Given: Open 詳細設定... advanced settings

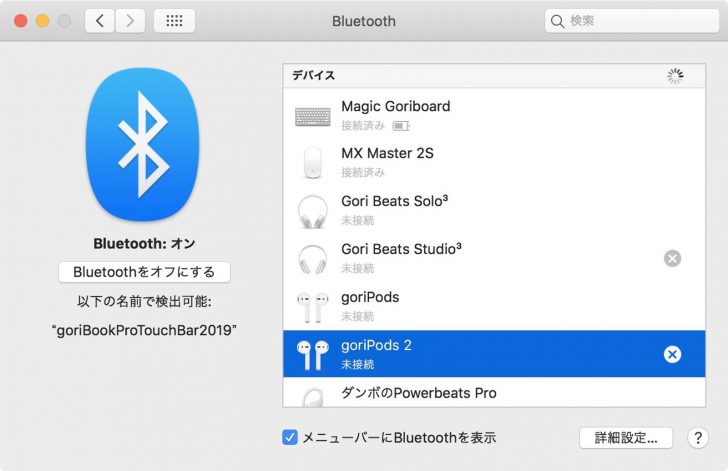Looking at the screenshot, I should pos(626,438).
